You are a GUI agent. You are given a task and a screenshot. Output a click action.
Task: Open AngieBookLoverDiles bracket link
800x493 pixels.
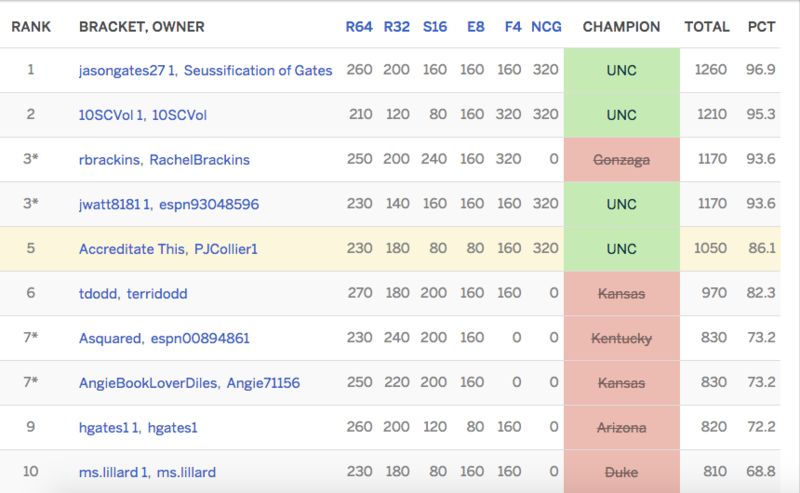(148, 383)
